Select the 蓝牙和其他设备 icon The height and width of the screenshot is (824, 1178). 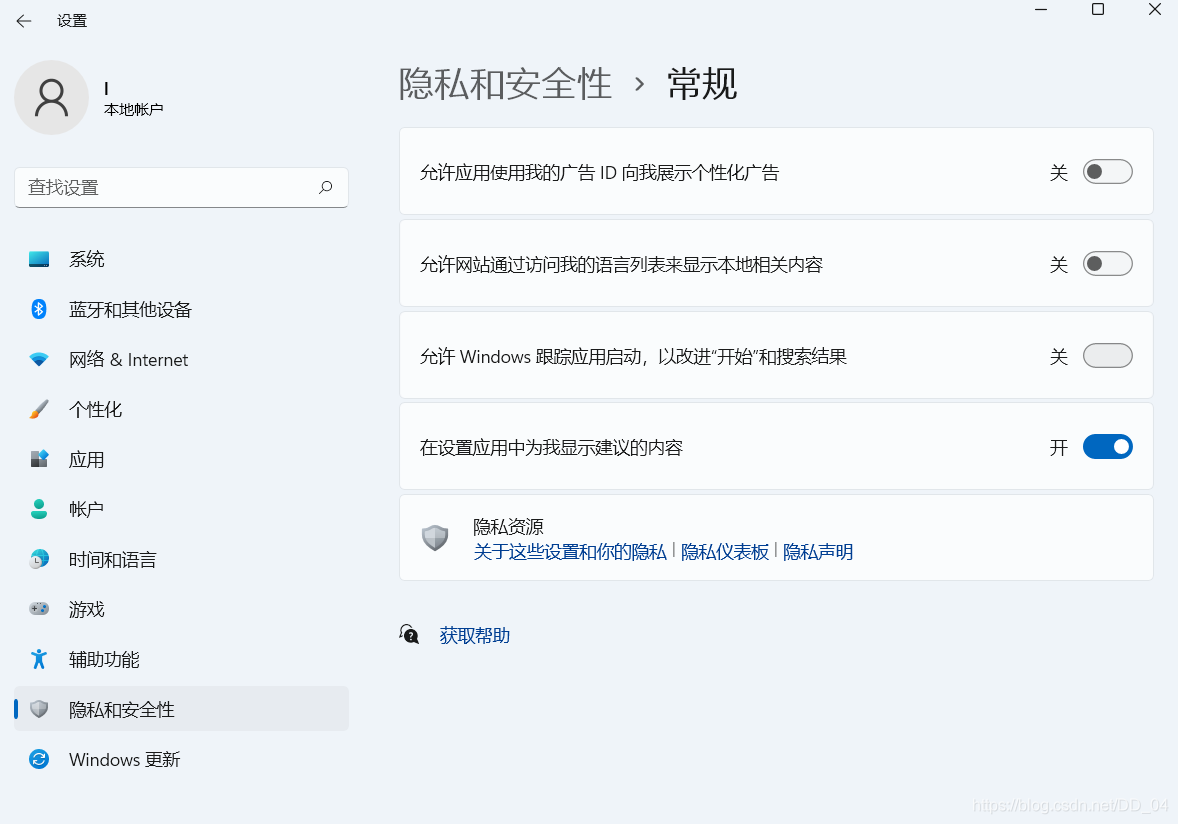[x=39, y=309]
